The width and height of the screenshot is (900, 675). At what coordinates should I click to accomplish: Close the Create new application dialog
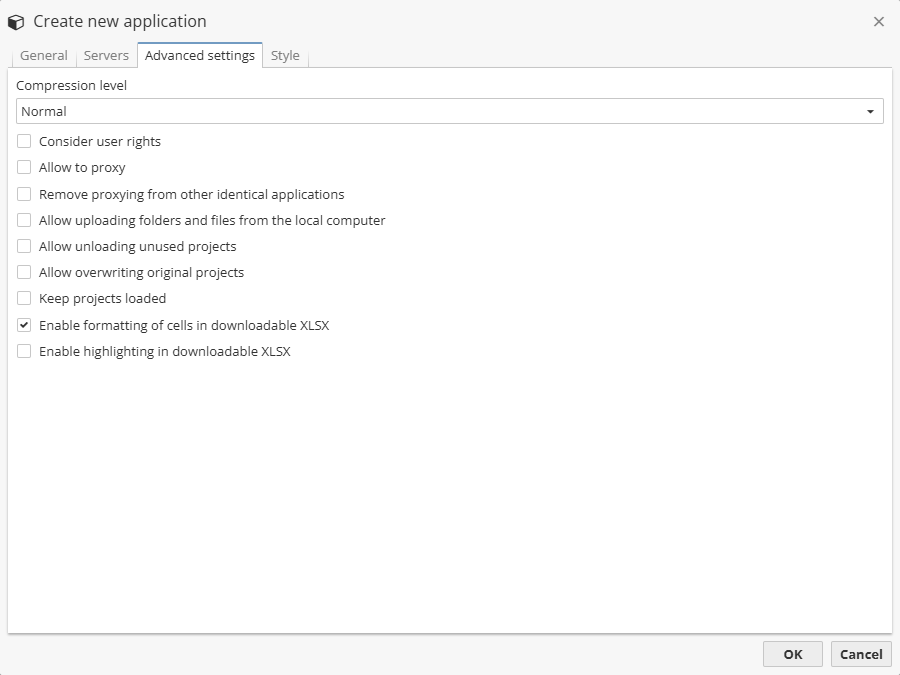coord(879,21)
